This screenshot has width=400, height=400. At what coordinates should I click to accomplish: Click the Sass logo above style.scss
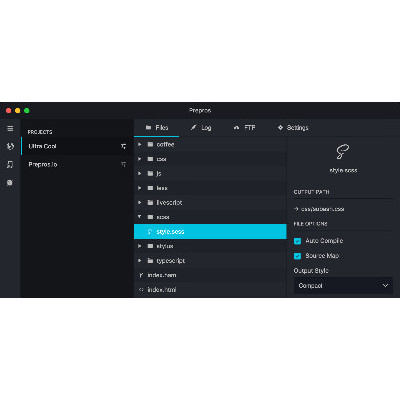(343, 152)
